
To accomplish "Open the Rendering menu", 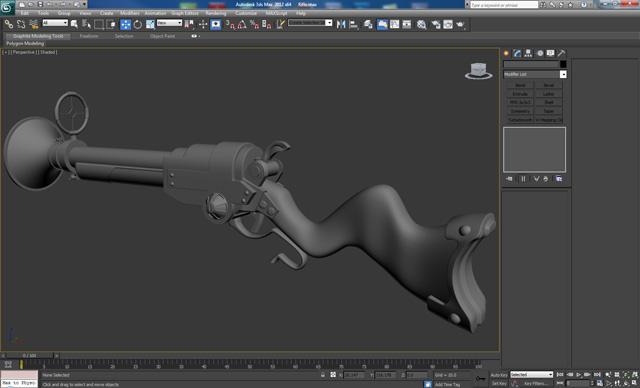I will (216, 13).
